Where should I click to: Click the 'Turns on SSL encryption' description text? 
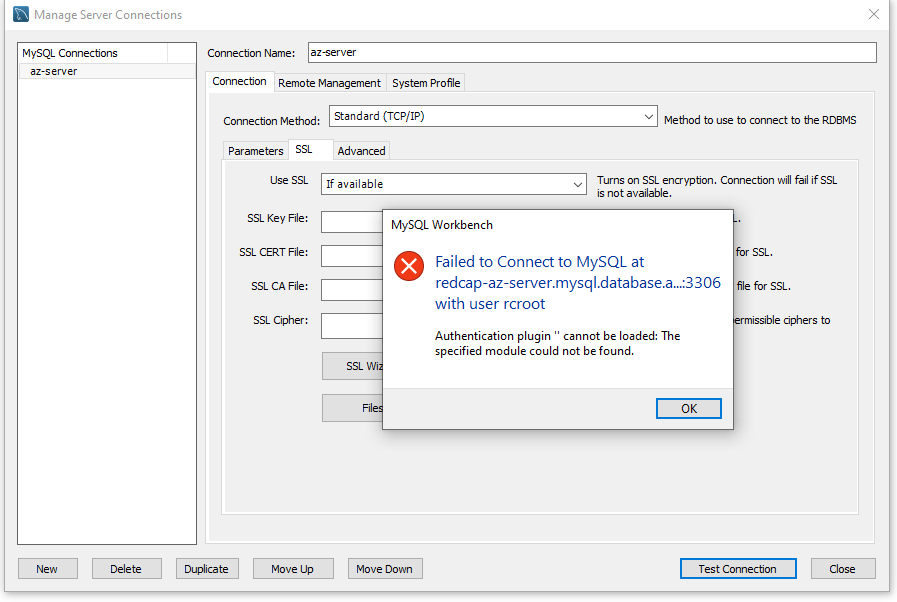coord(717,187)
